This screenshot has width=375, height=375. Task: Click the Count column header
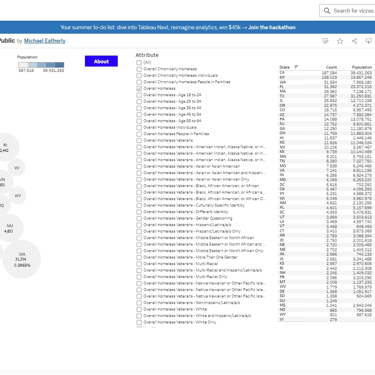coord(331,67)
